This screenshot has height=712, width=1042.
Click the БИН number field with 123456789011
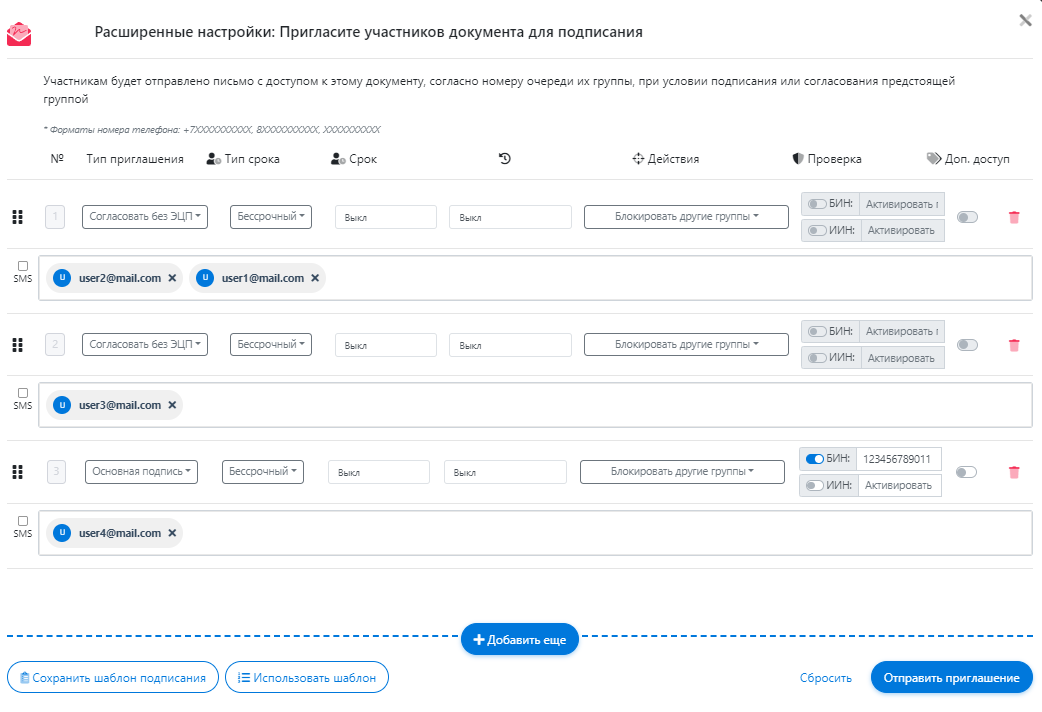899,459
